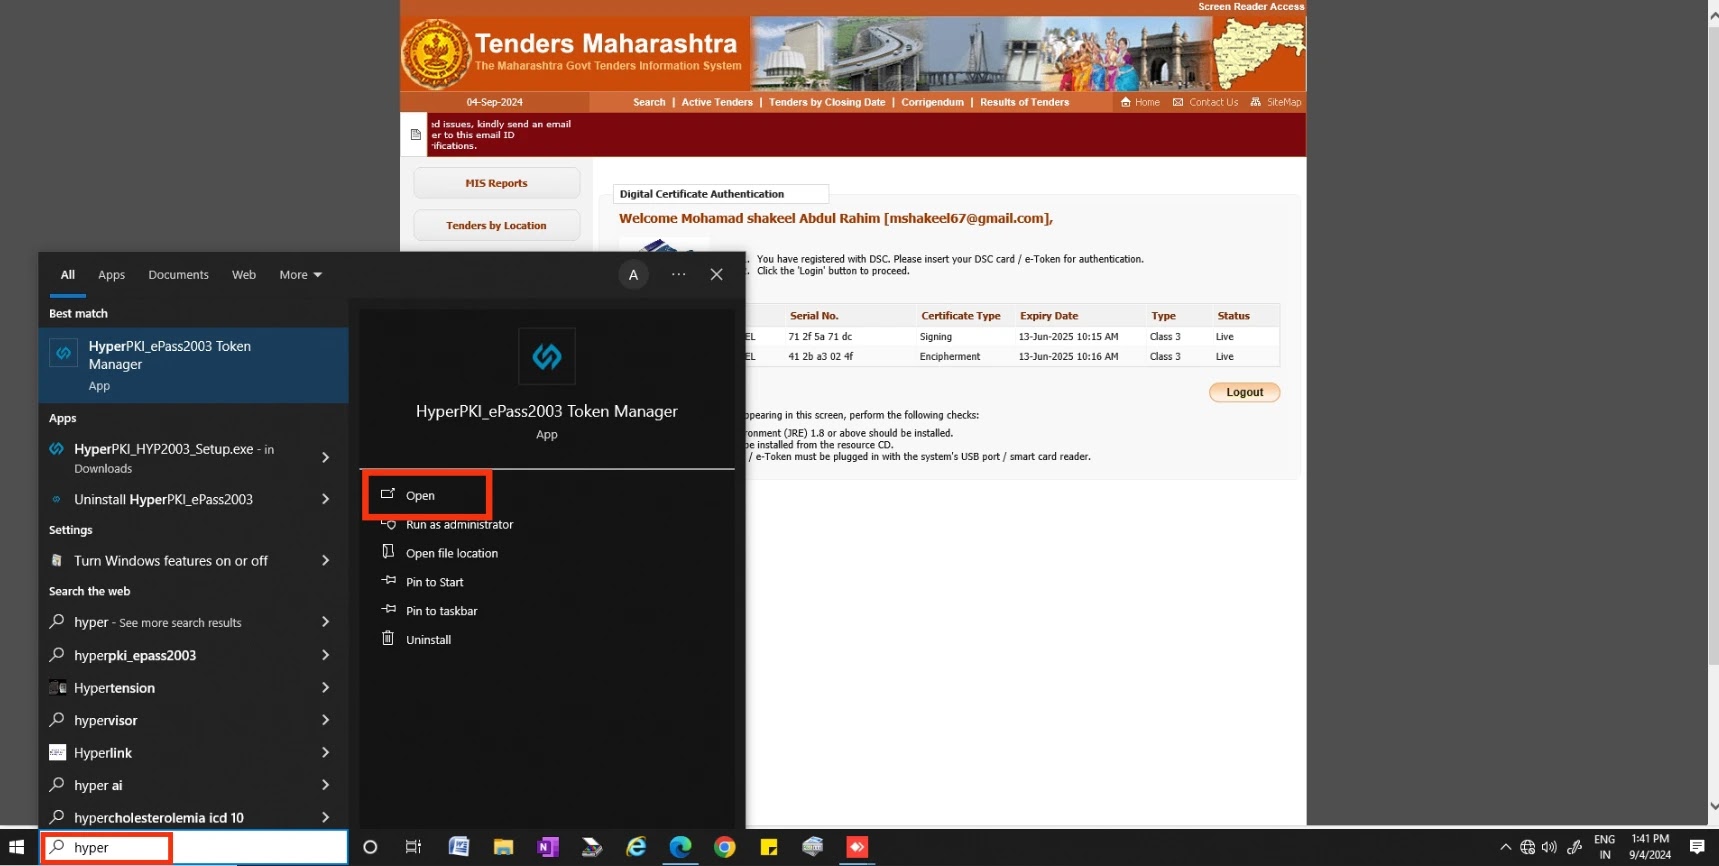
Task: Expand arrow for Hyperlink suggestion
Action: (325, 752)
